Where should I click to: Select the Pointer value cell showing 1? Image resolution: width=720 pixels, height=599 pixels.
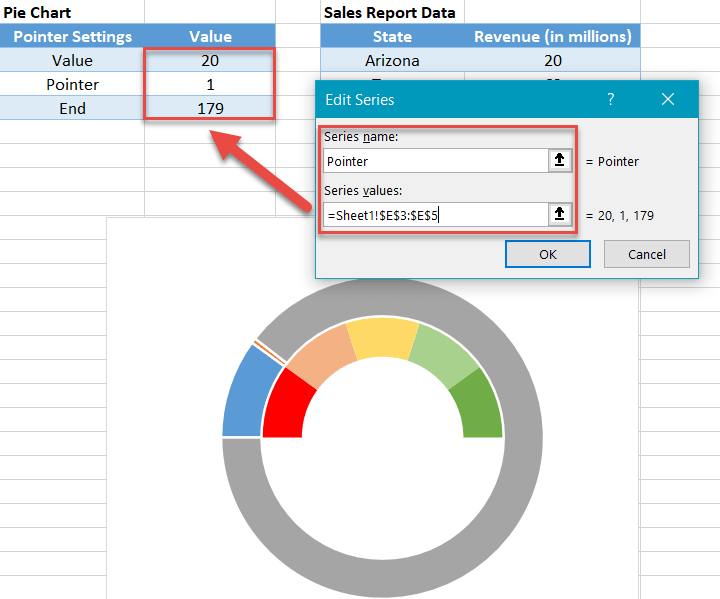210,84
